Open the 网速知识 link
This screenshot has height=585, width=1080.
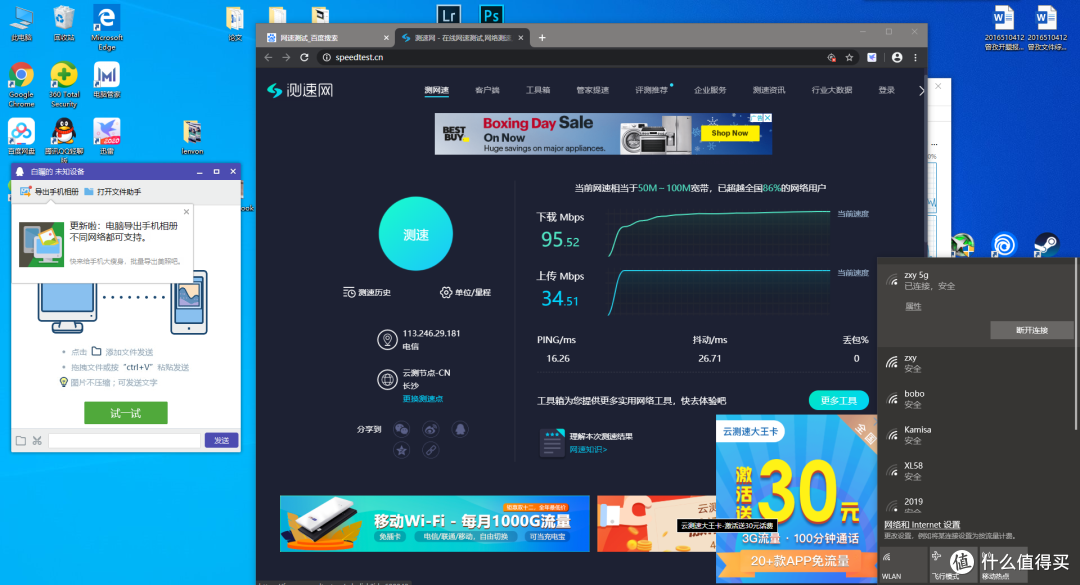tap(588, 449)
